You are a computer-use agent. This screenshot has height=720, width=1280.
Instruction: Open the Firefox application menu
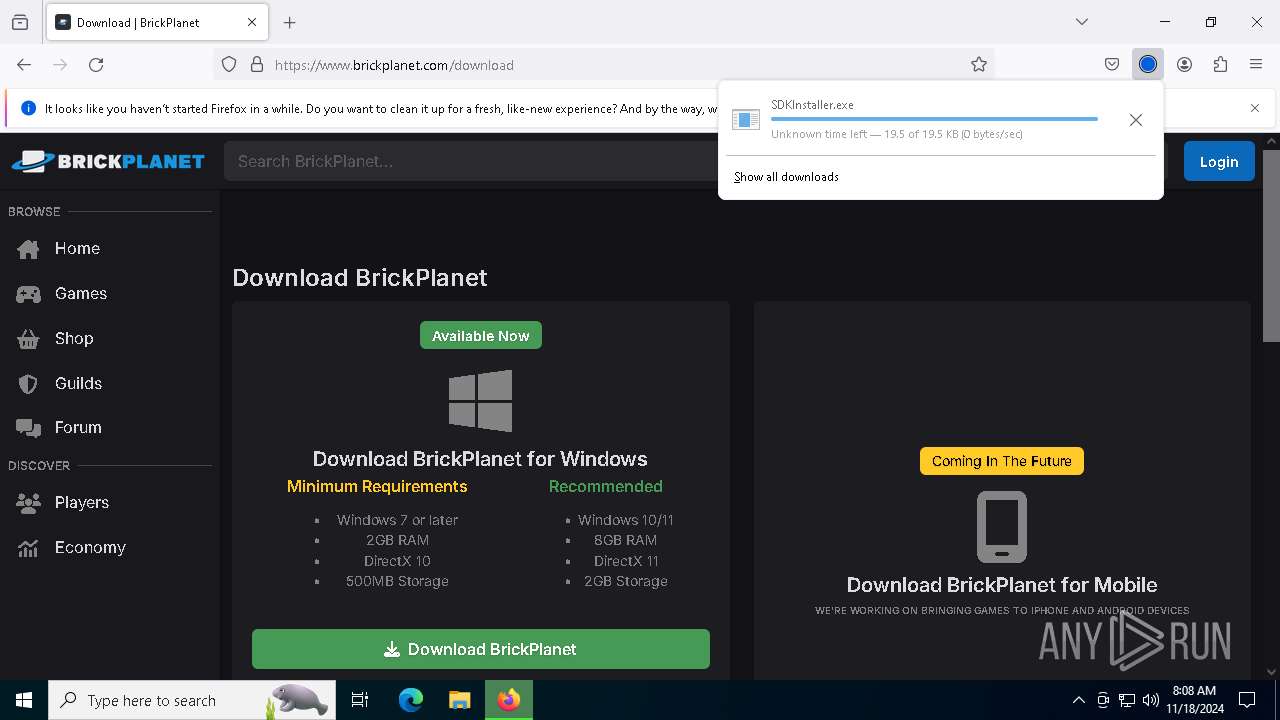pyautogui.click(x=1256, y=64)
